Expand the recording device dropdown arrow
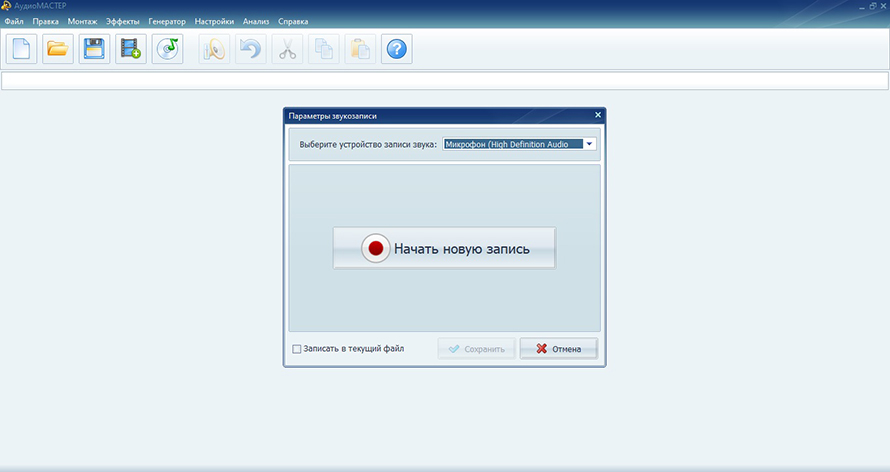The height and width of the screenshot is (472, 890). point(590,144)
